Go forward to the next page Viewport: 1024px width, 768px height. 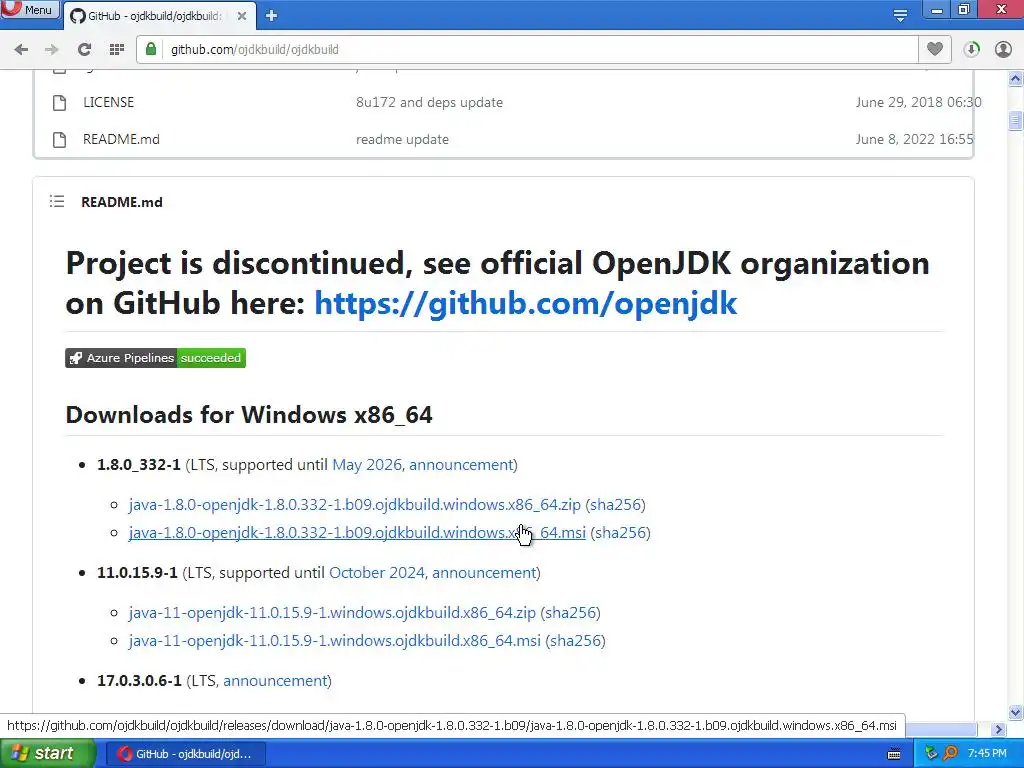(52, 49)
